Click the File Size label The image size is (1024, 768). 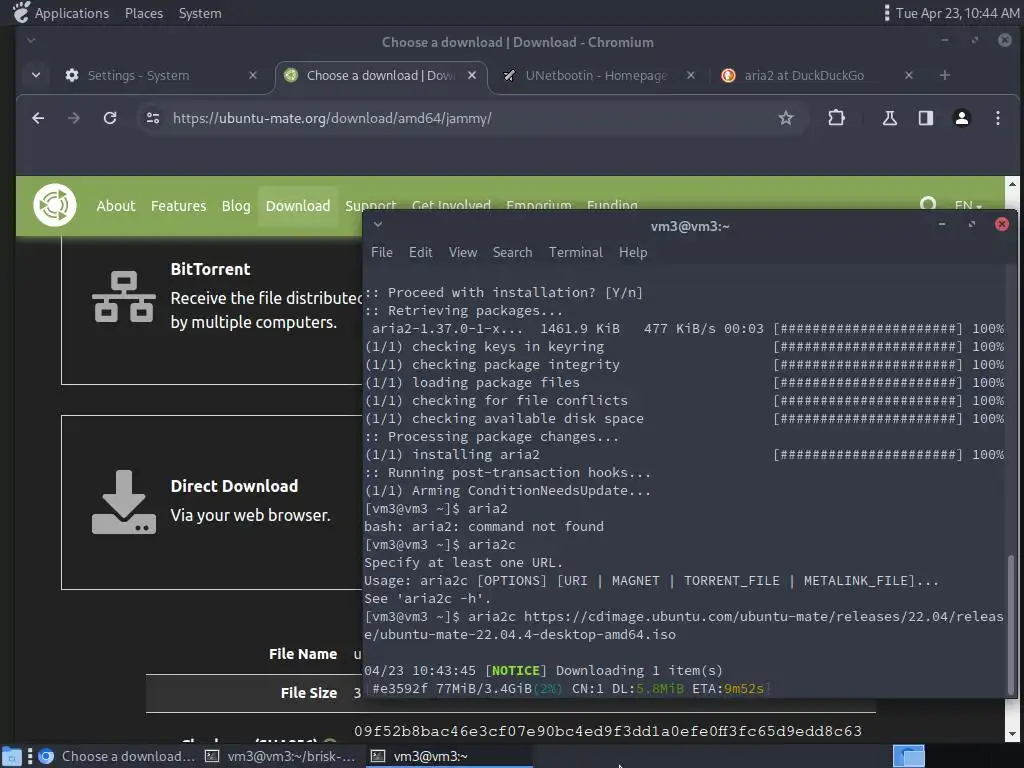pyautogui.click(x=309, y=693)
